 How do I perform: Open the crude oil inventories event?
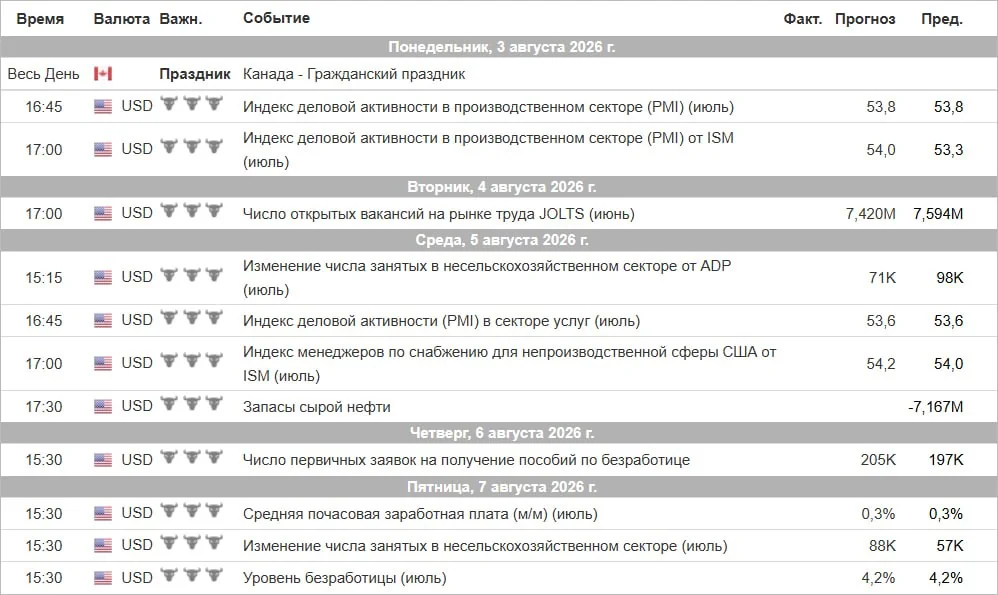pyautogui.click(x=316, y=407)
